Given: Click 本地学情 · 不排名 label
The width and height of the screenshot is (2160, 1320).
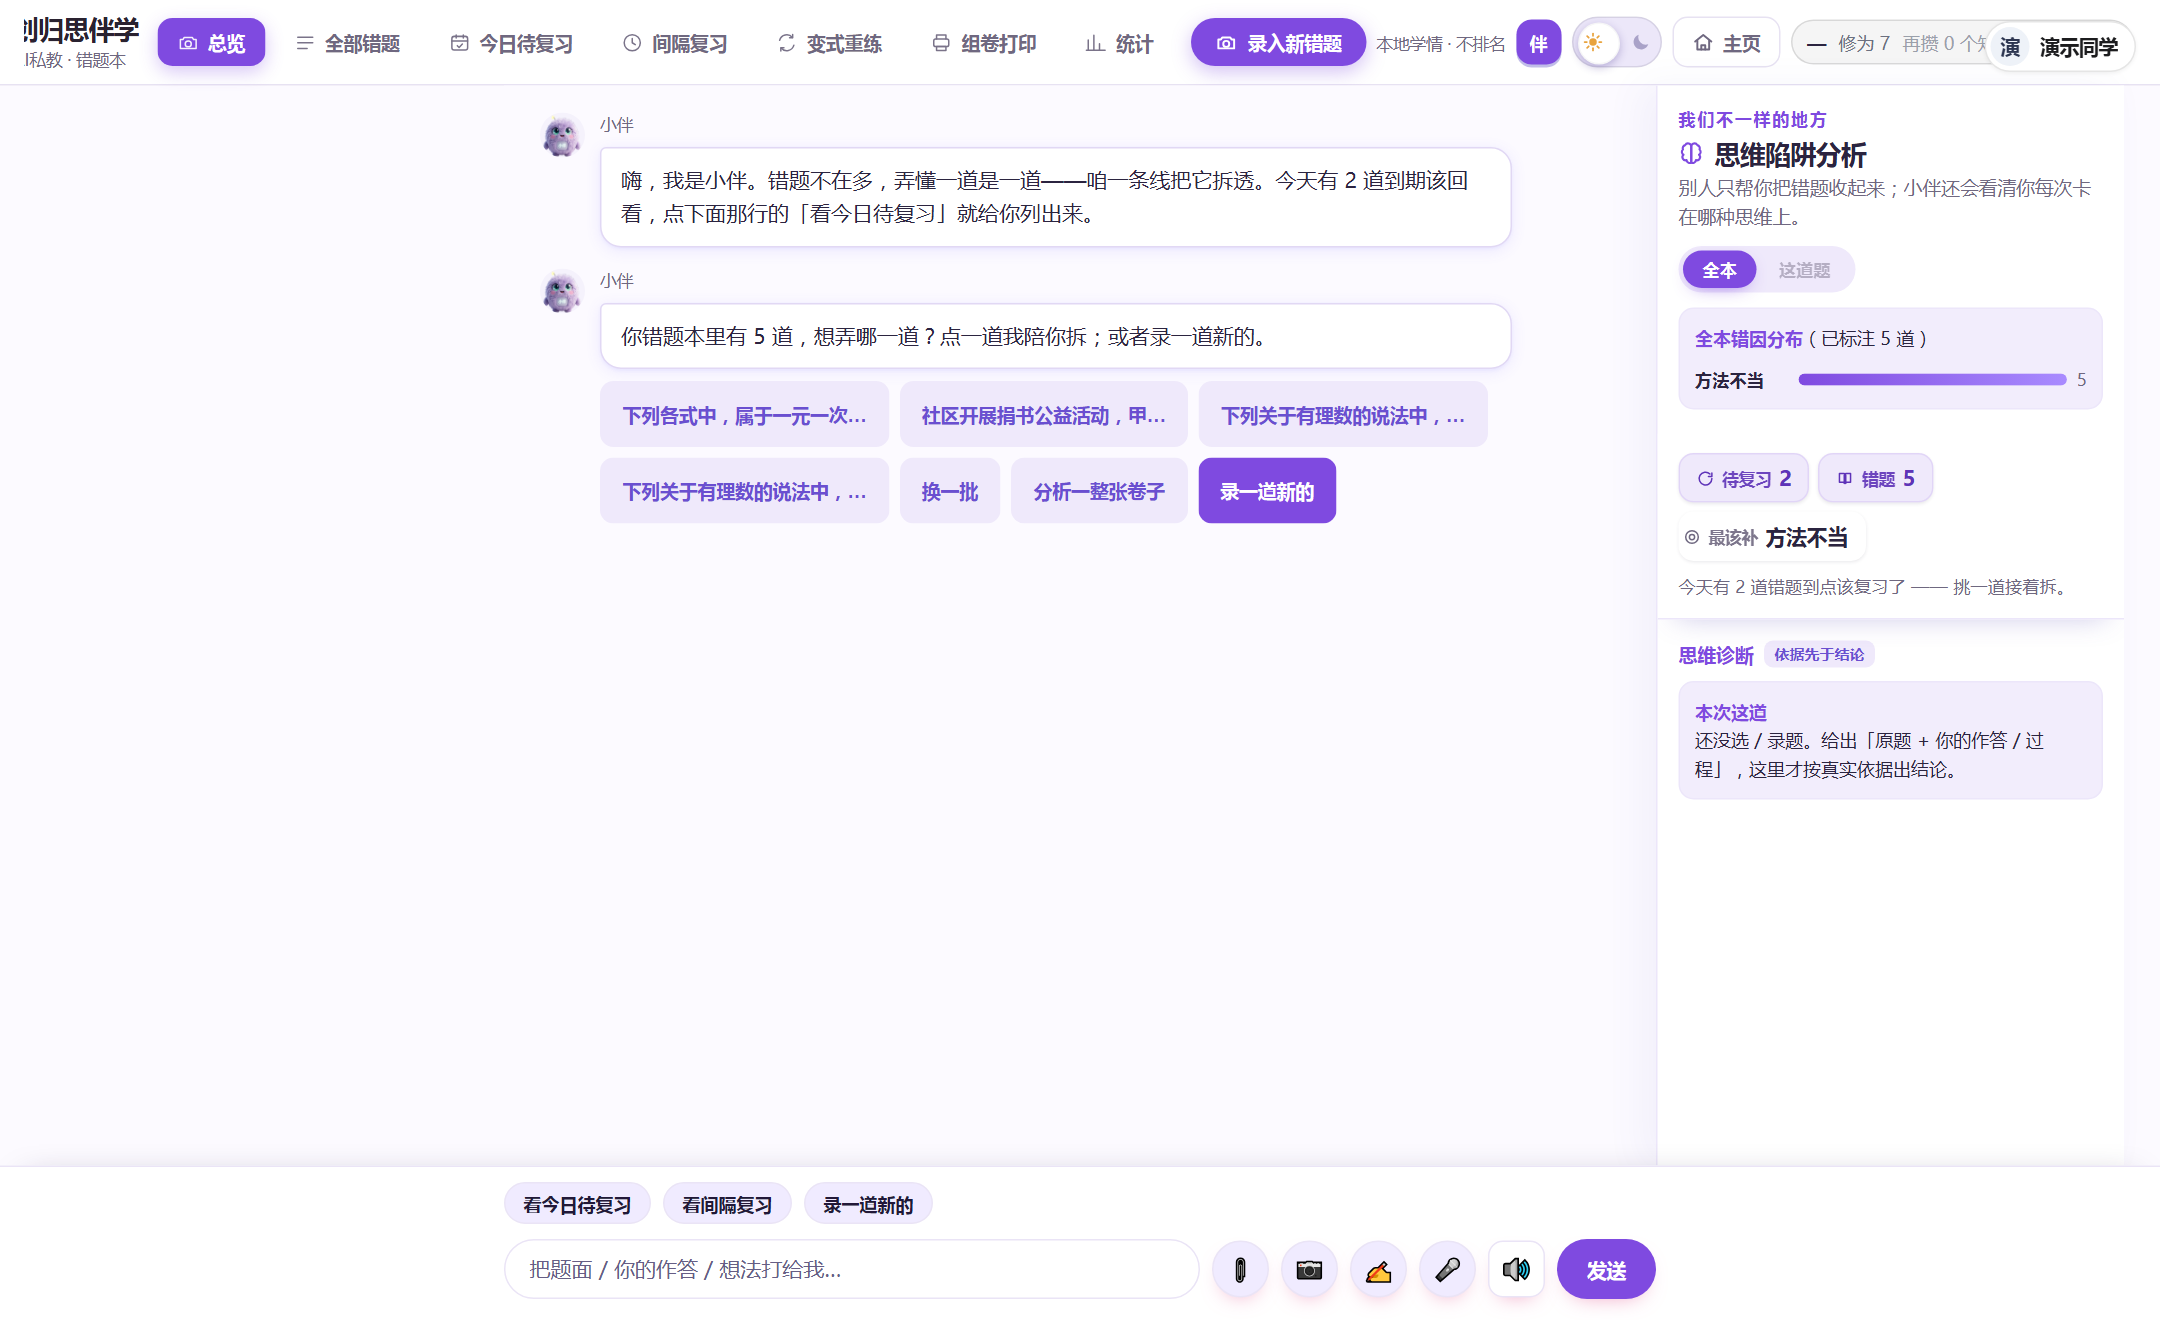Looking at the screenshot, I should [x=1440, y=44].
